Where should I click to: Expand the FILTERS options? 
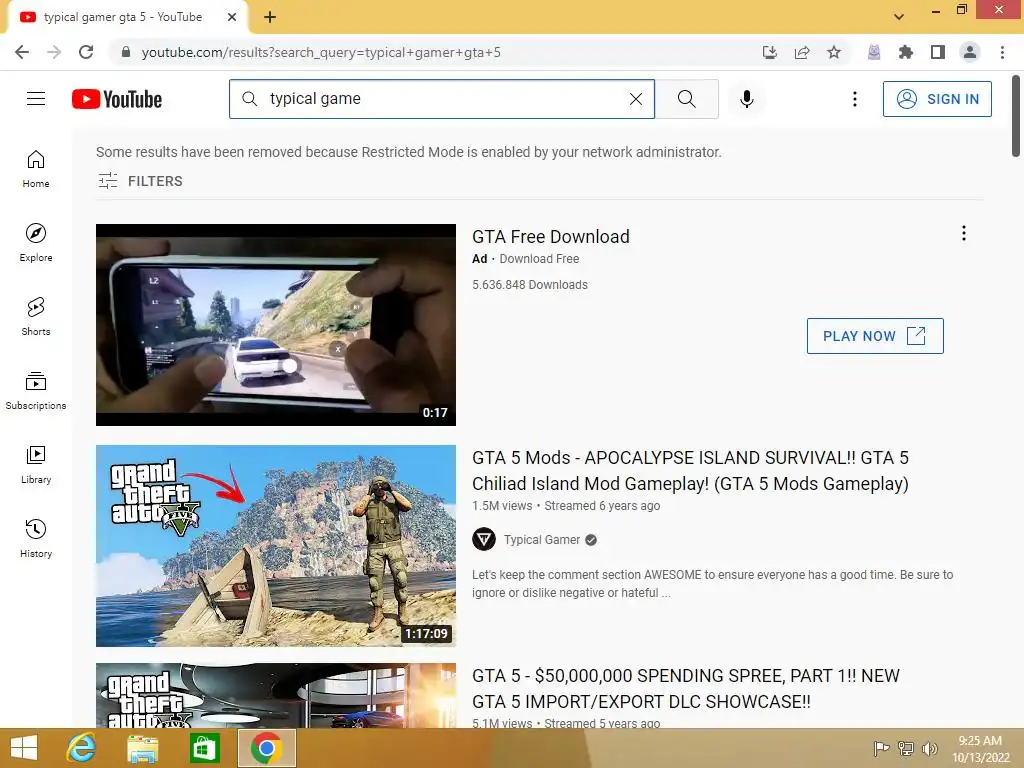tap(140, 181)
